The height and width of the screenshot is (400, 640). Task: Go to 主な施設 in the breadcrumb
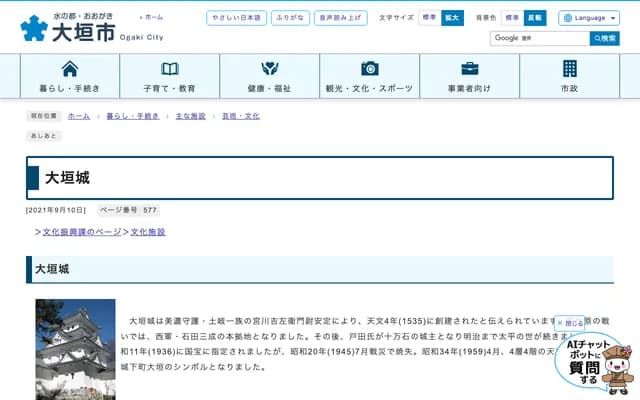pyautogui.click(x=190, y=116)
